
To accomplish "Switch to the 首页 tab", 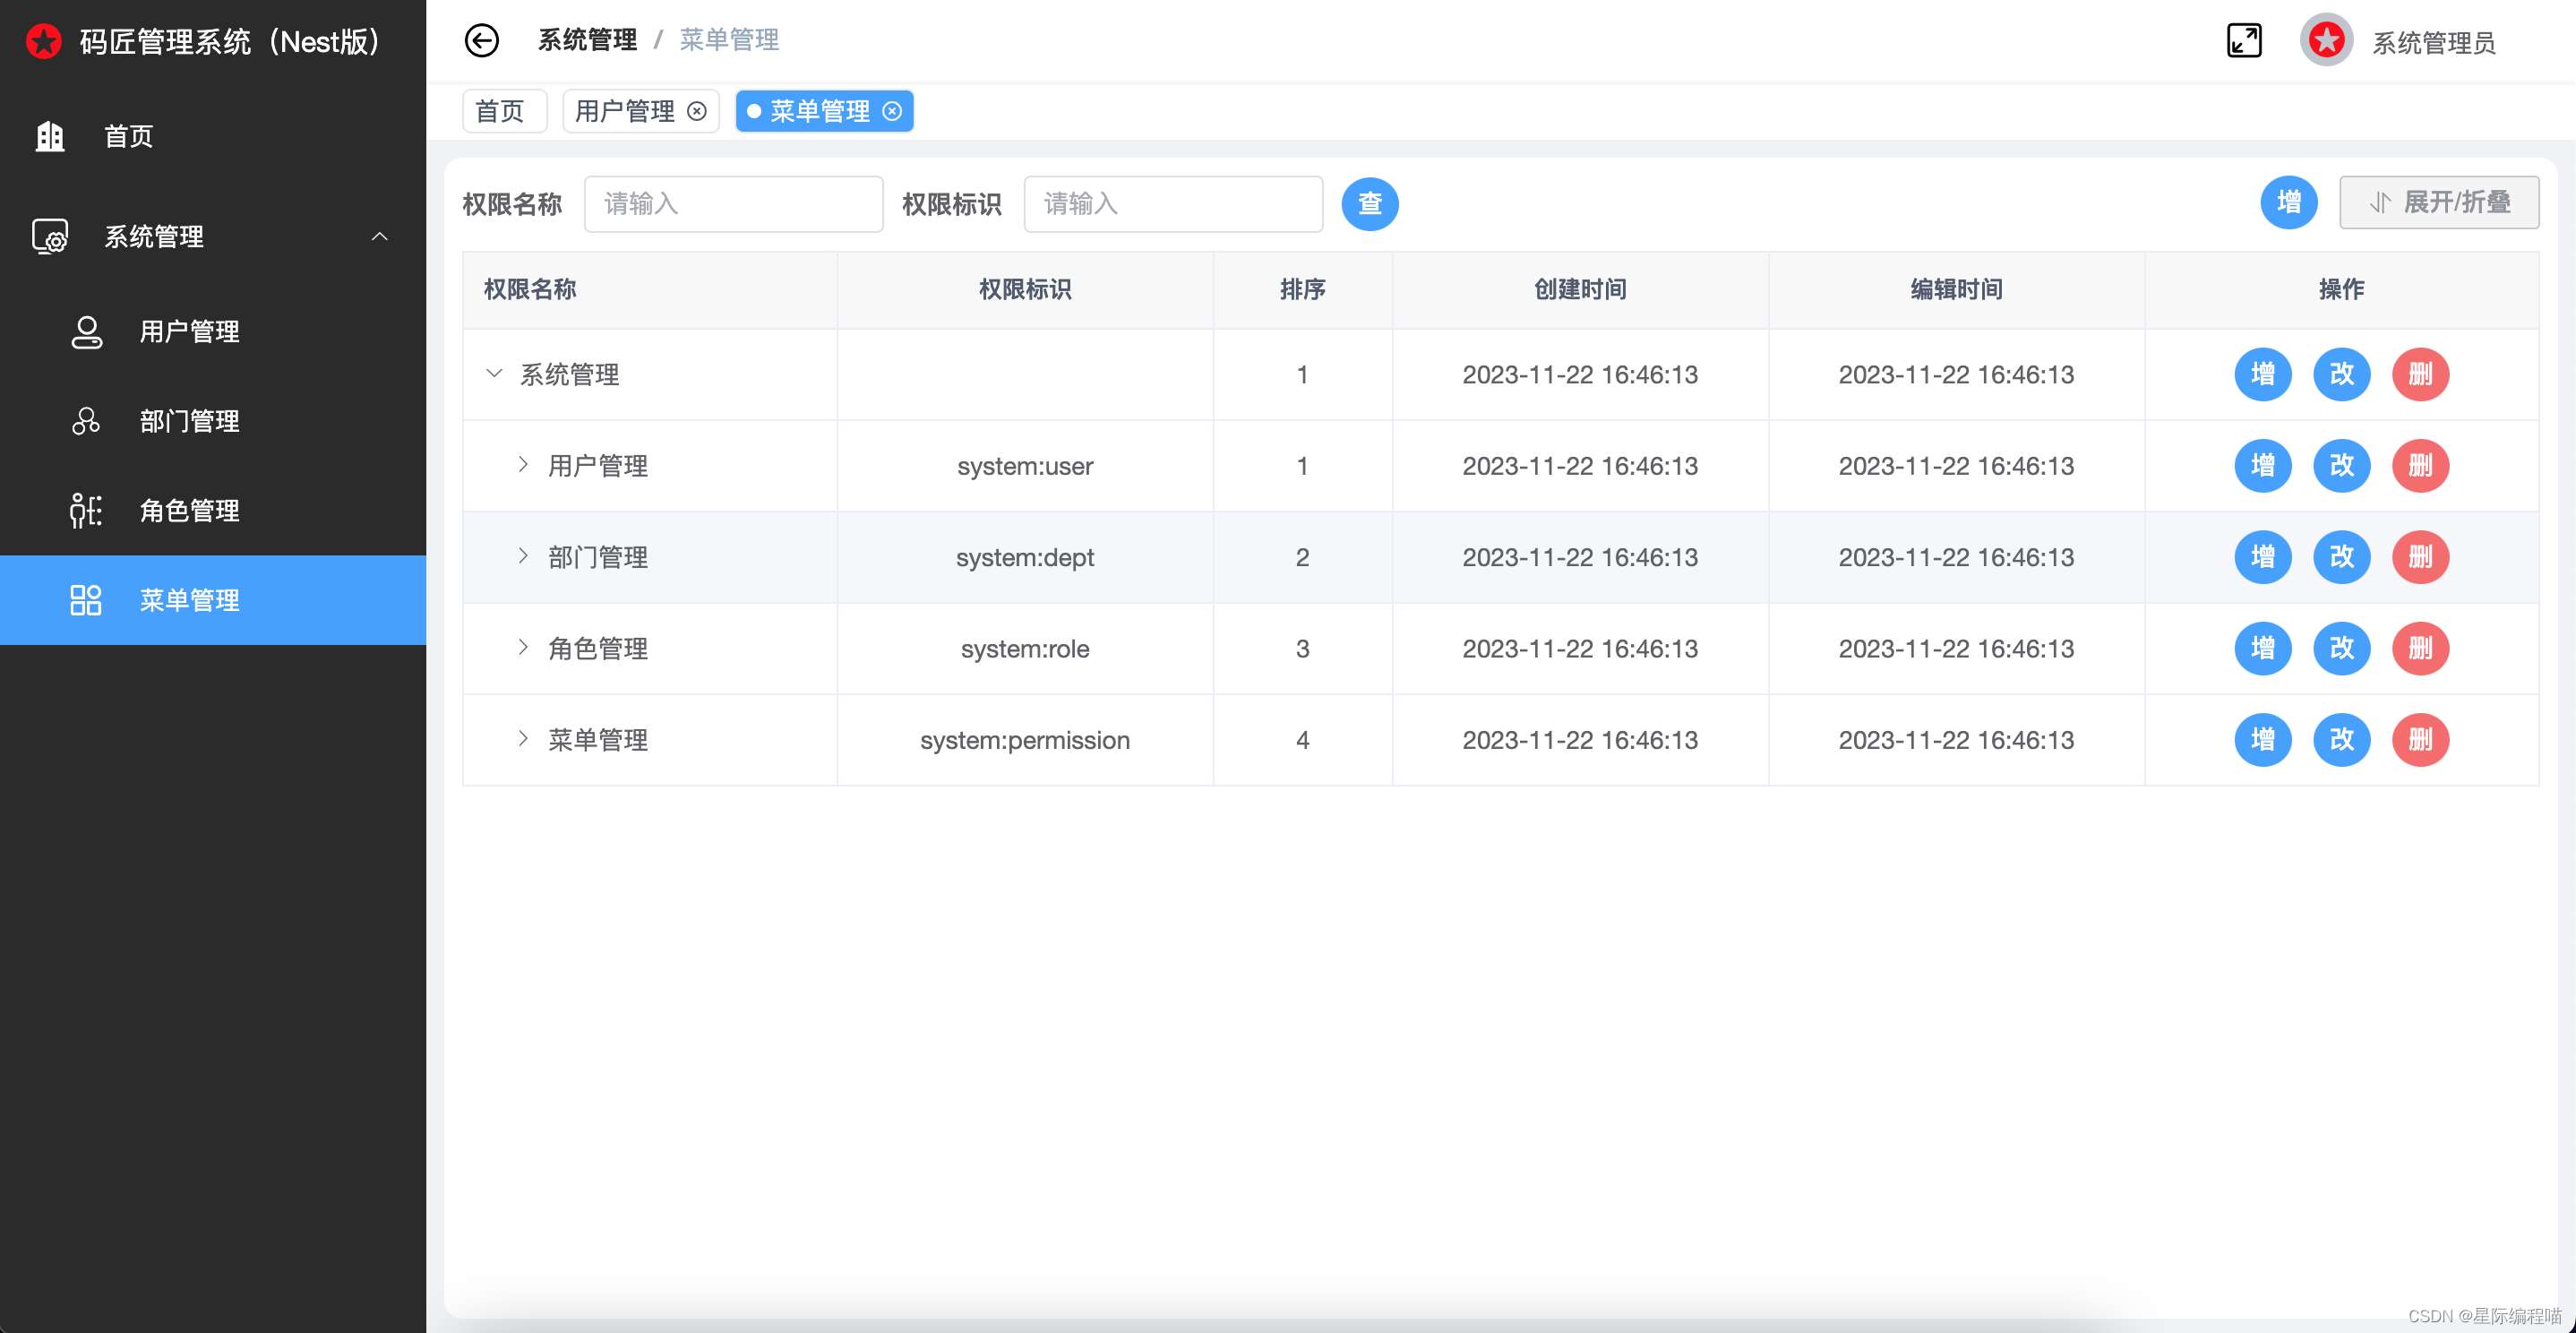I will pyautogui.click(x=503, y=111).
